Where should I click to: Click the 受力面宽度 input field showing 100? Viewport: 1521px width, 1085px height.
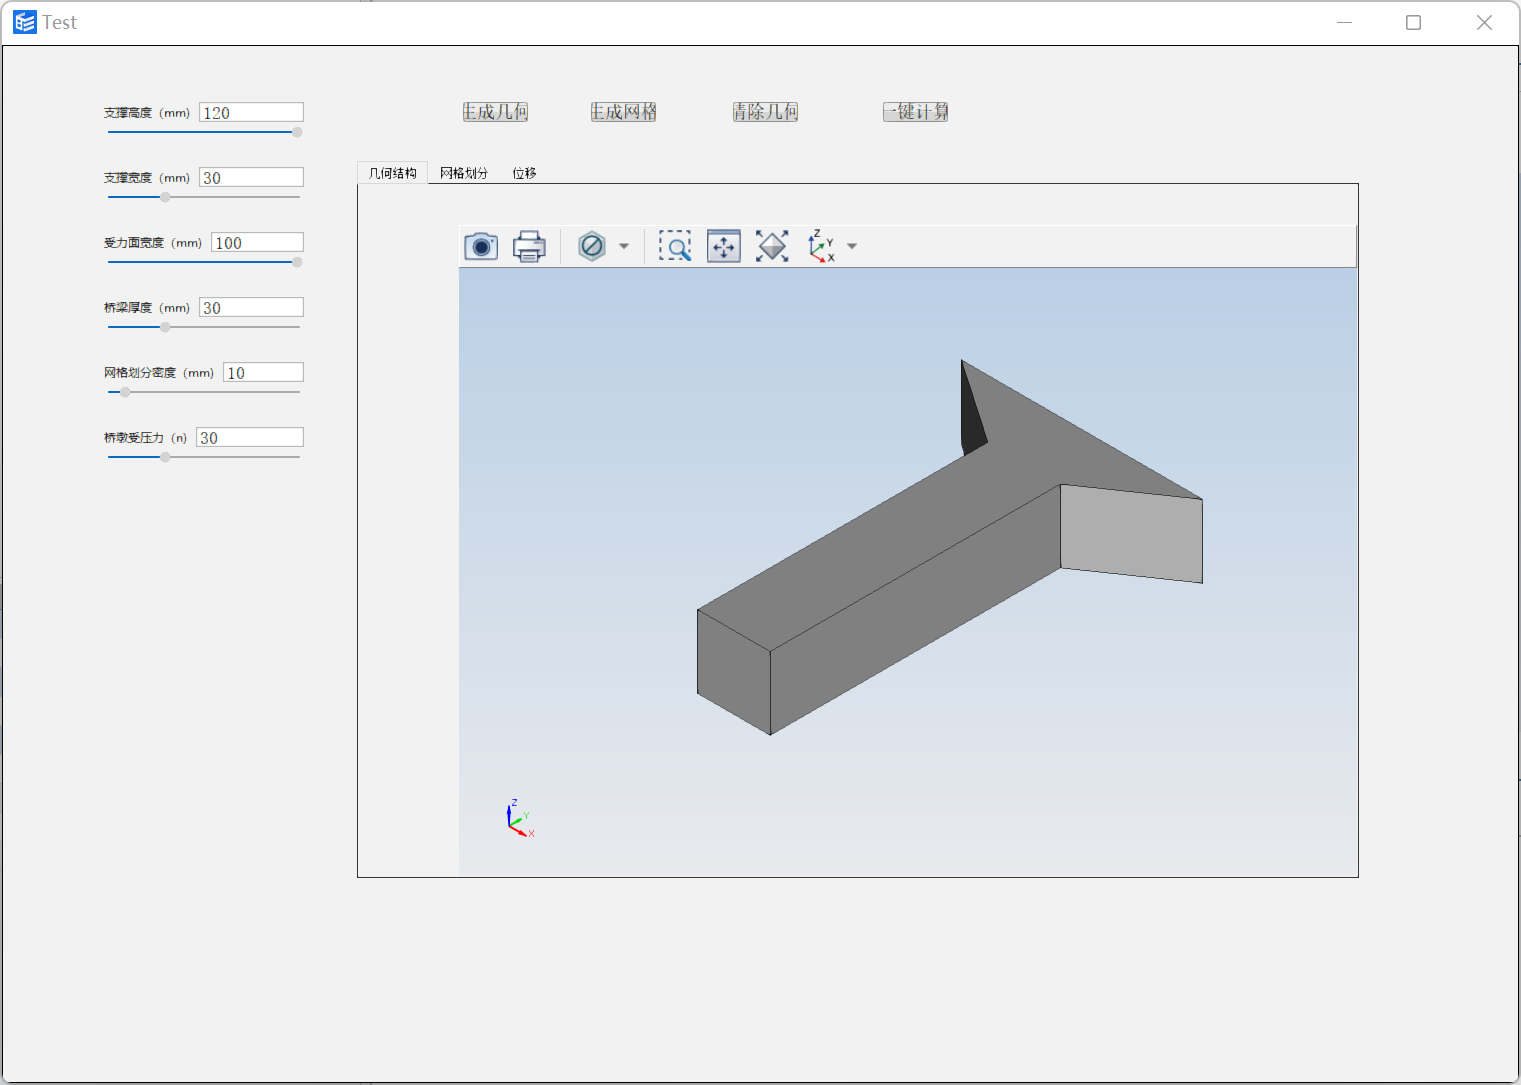257,242
